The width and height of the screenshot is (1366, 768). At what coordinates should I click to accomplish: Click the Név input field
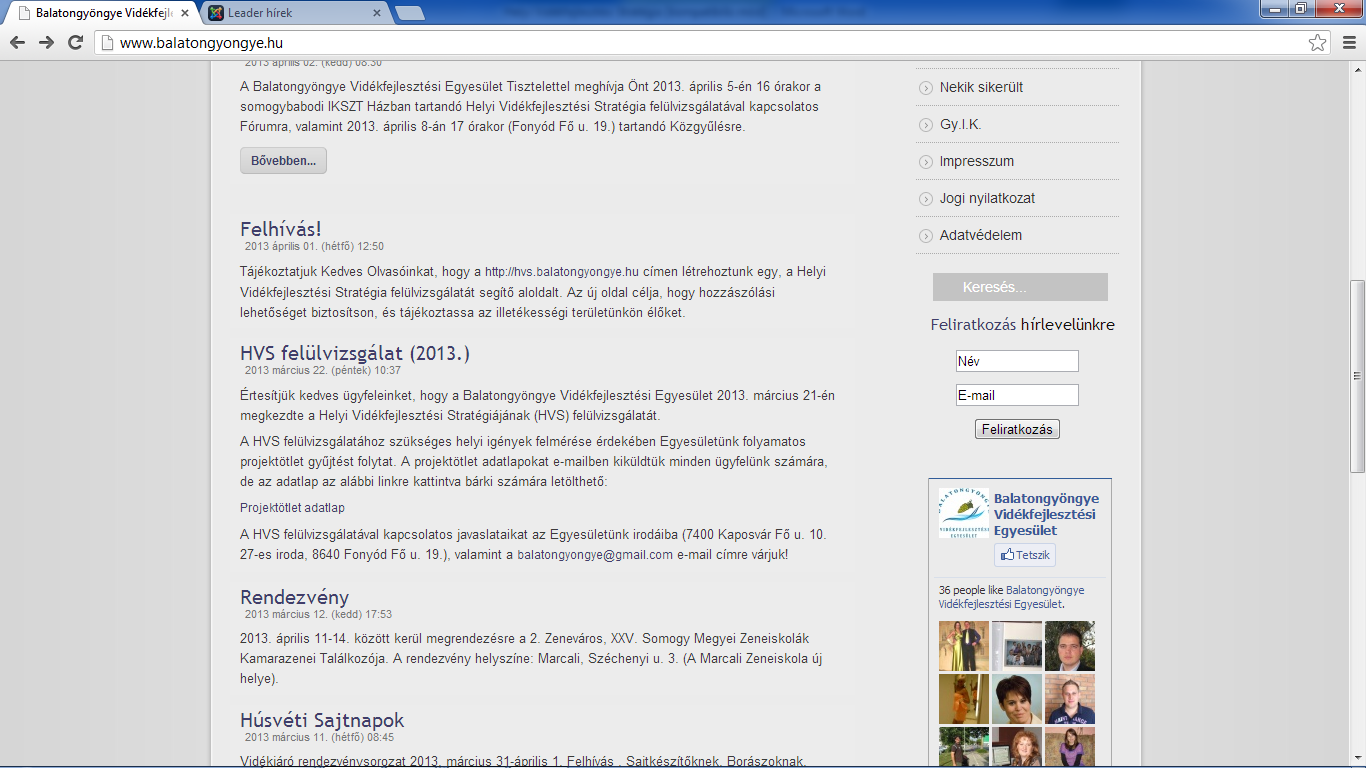pyautogui.click(x=1017, y=361)
